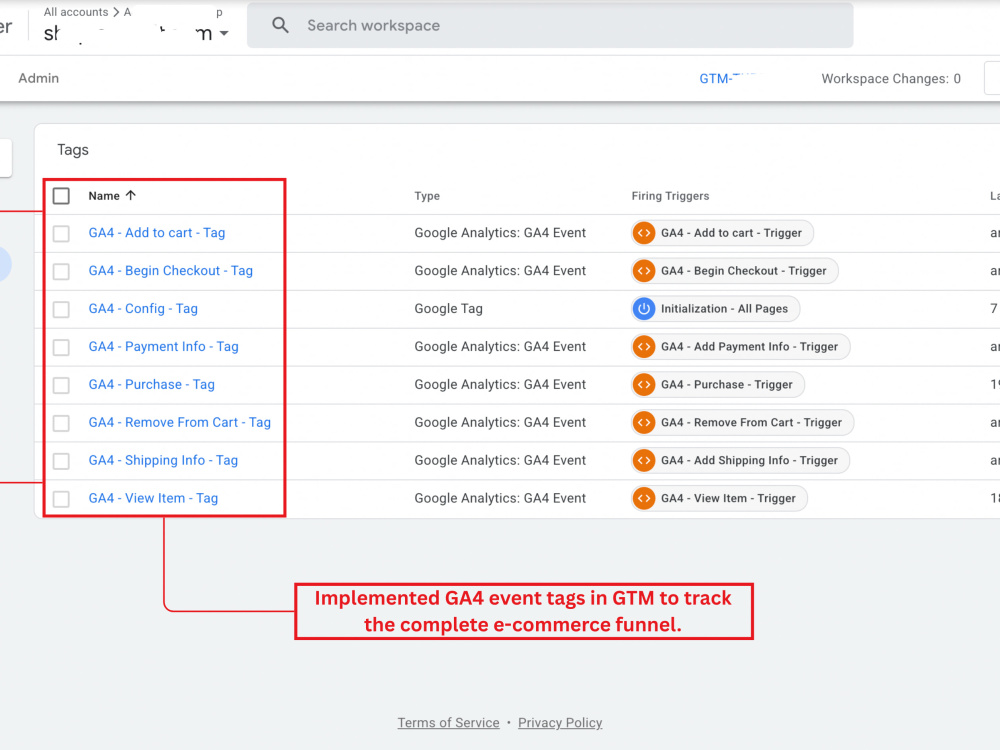Screen dimensions: 1000x750
Task: Open the GA4 - Shipping Info - Tag
Action: pyautogui.click(x=163, y=460)
